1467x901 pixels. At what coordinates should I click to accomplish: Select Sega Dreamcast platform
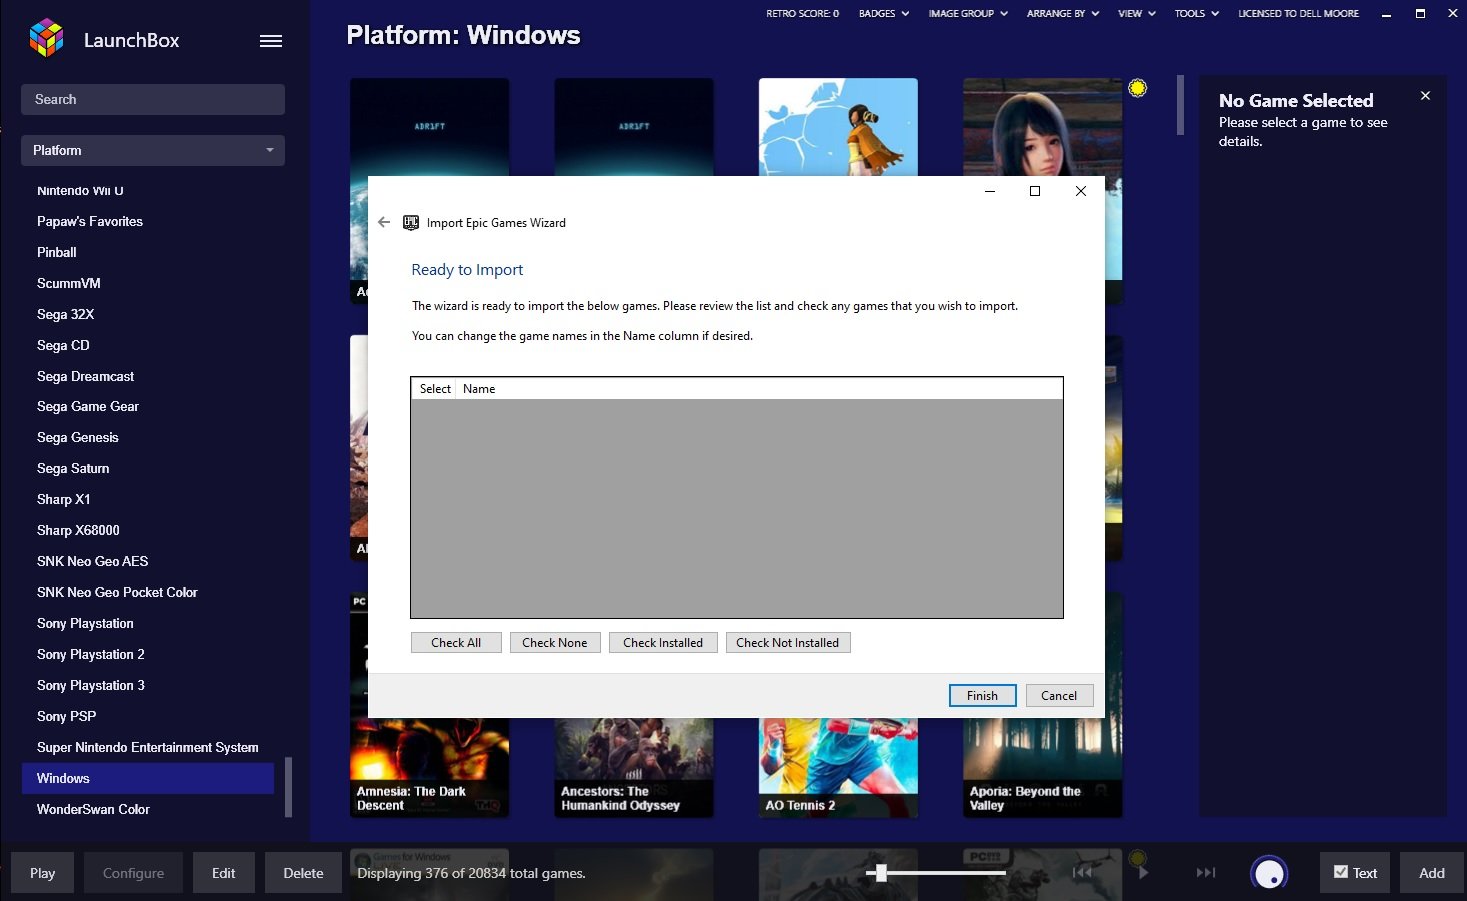[x=85, y=376]
